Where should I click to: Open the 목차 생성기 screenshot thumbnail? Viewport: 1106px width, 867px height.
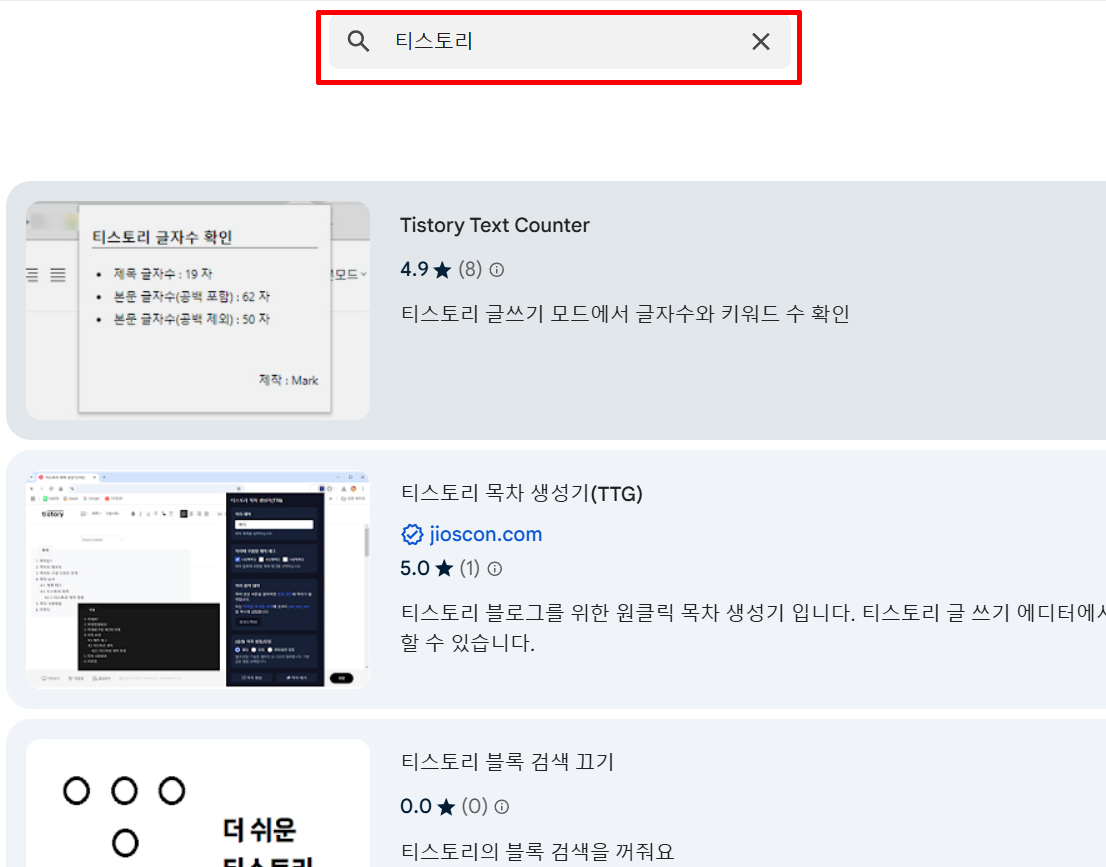coord(198,579)
